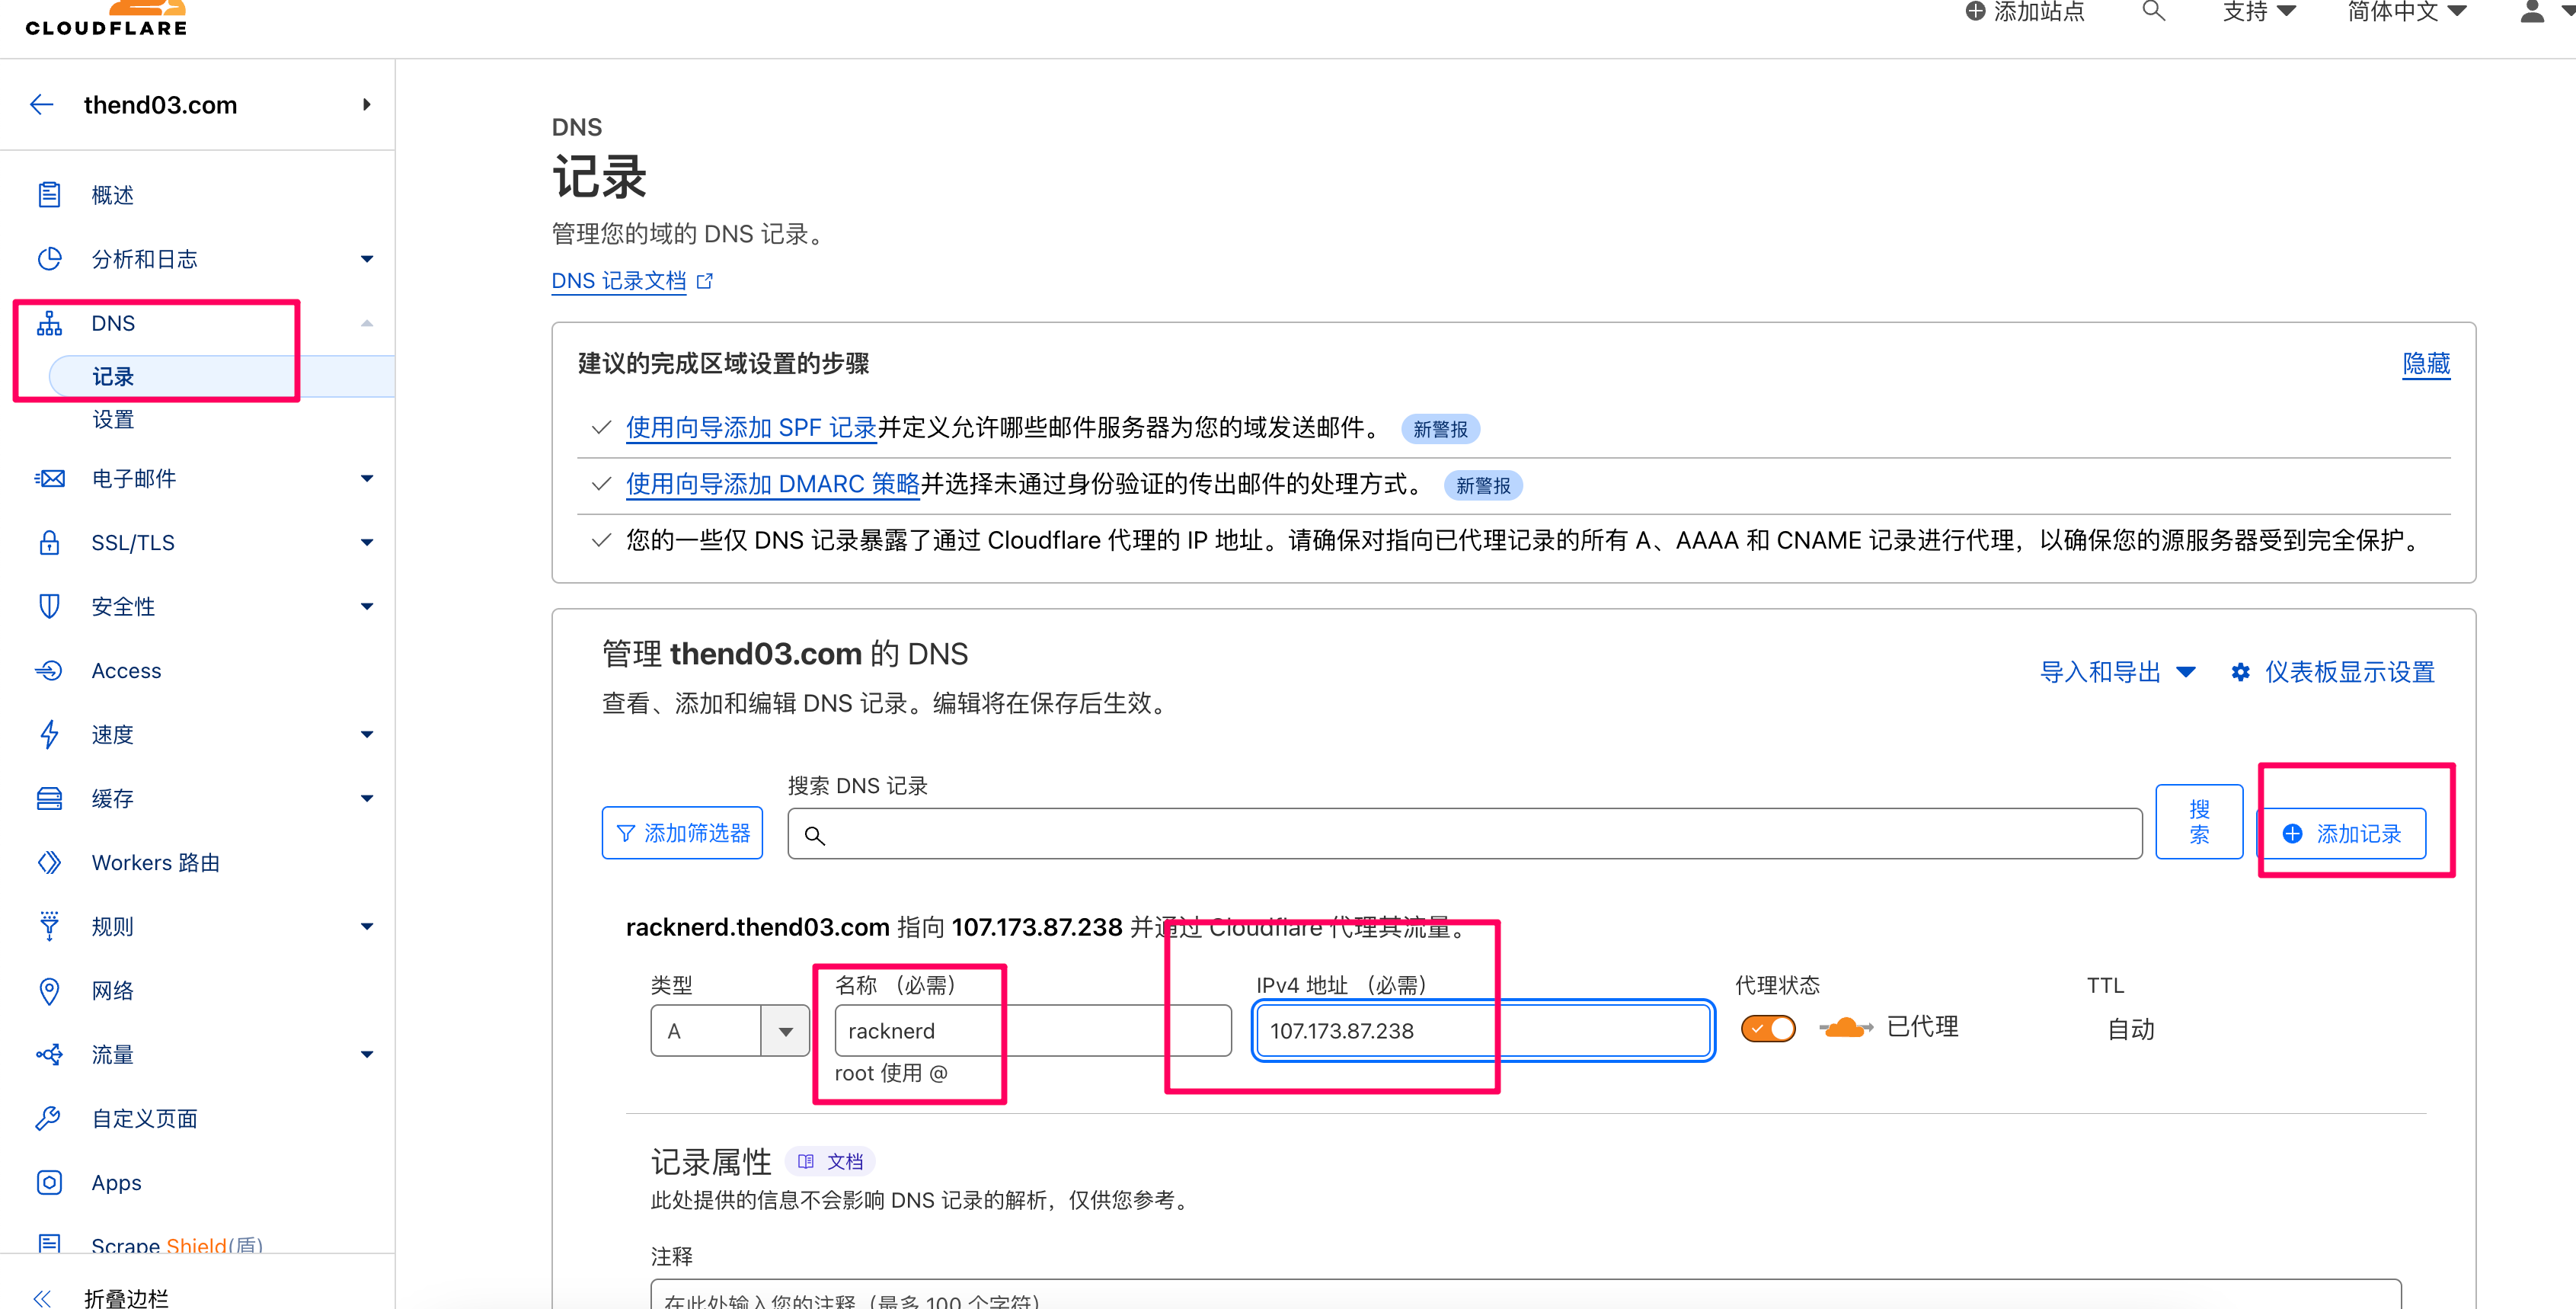The image size is (2576, 1309).
Task: Click the Rules (规则) funnel icon
Action: pyautogui.click(x=49, y=926)
